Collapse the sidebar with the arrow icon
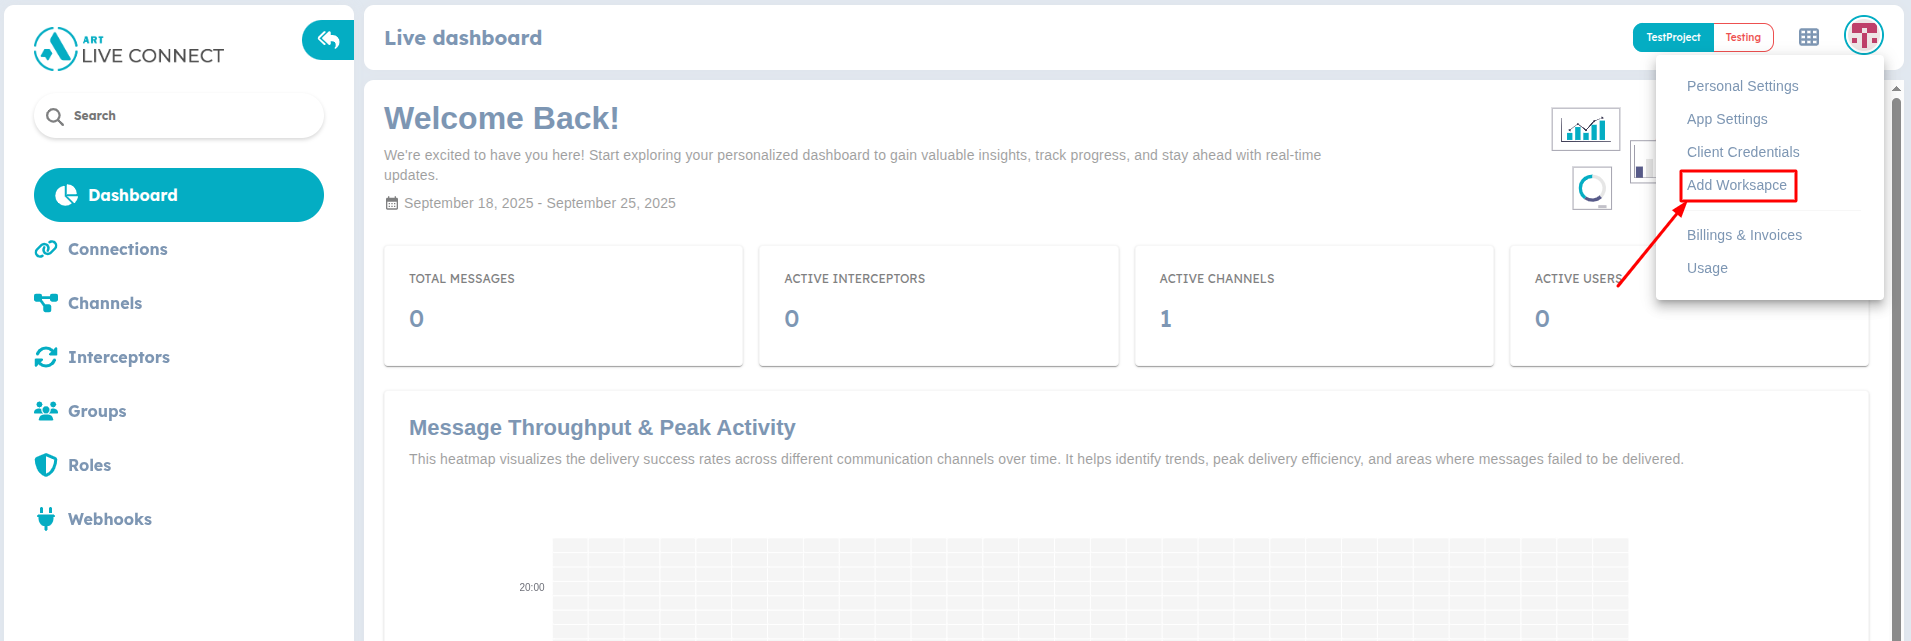This screenshot has width=1911, height=641. (327, 39)
